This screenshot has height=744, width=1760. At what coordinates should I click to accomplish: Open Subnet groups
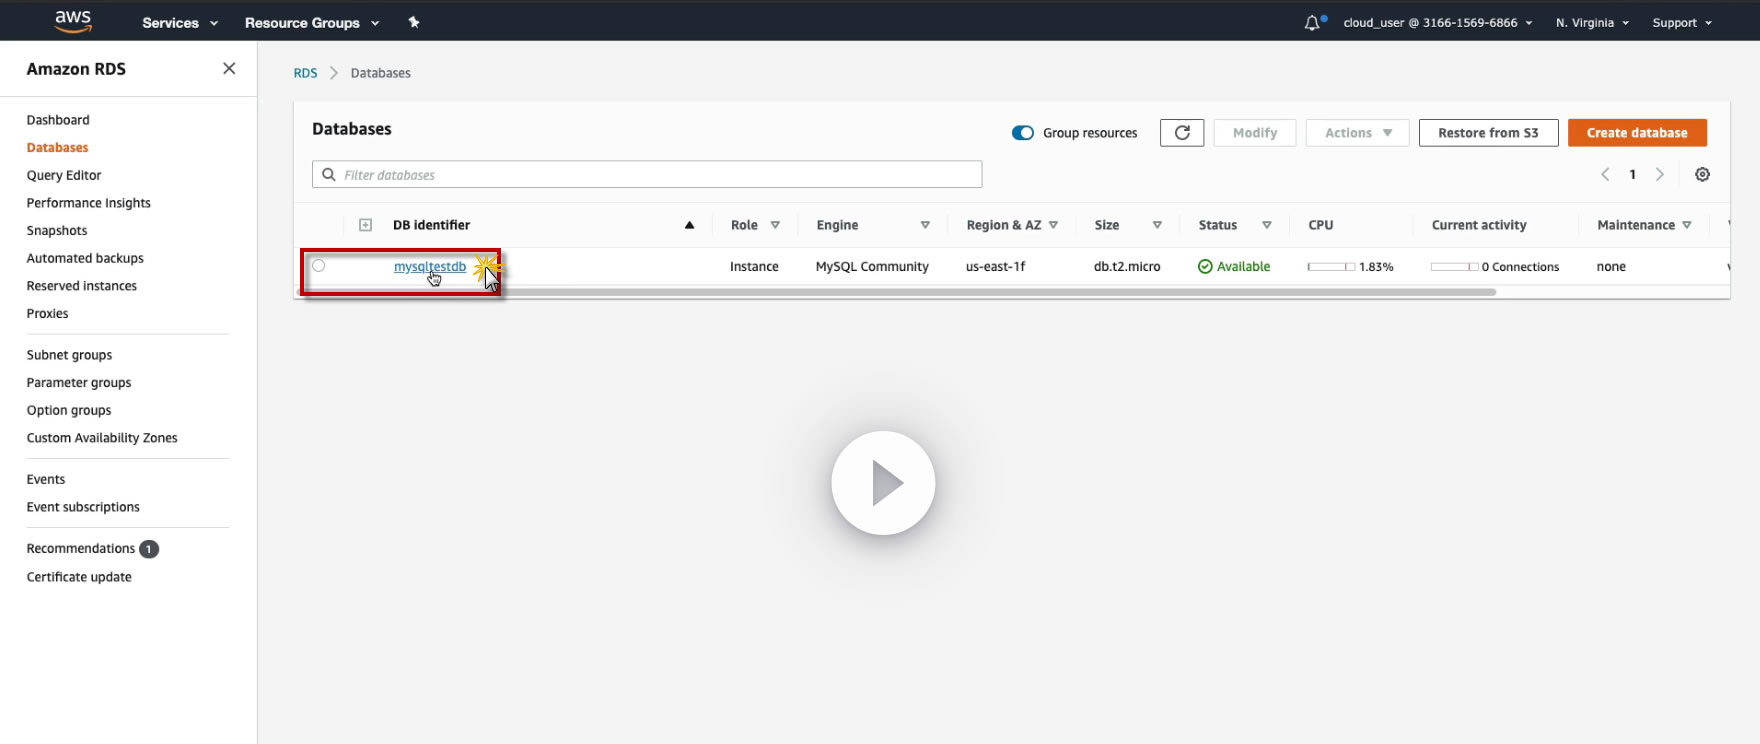point(69,355)
